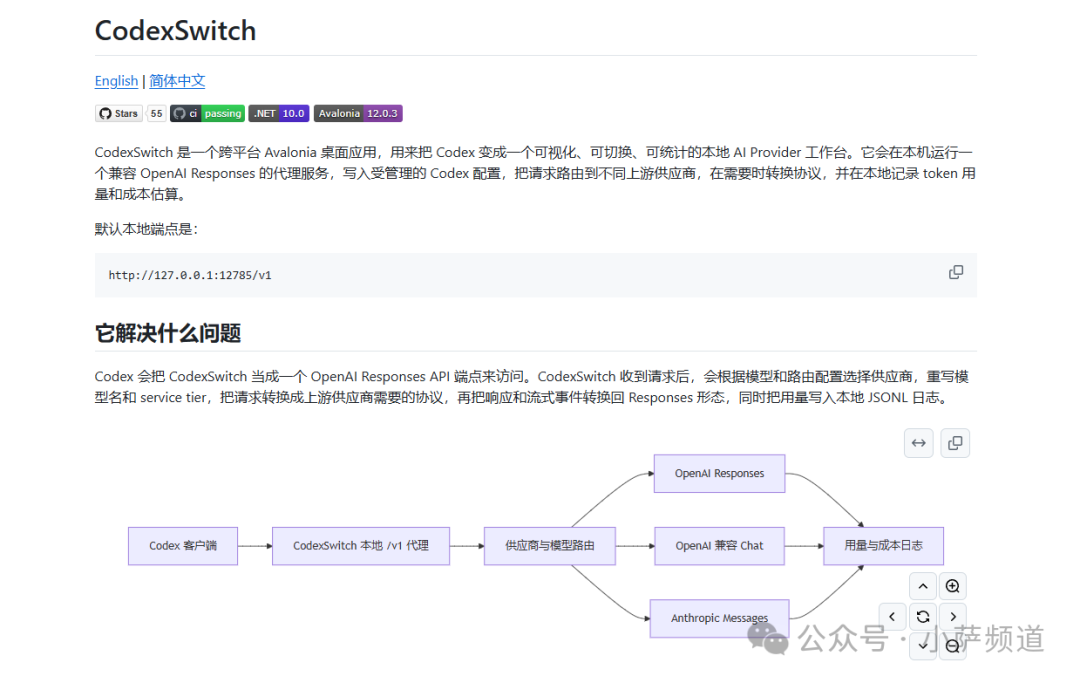The height and width of the screenshot is (683, 1080).
Task: Copy the mermaid diagram source
Action: coord(955,443)
